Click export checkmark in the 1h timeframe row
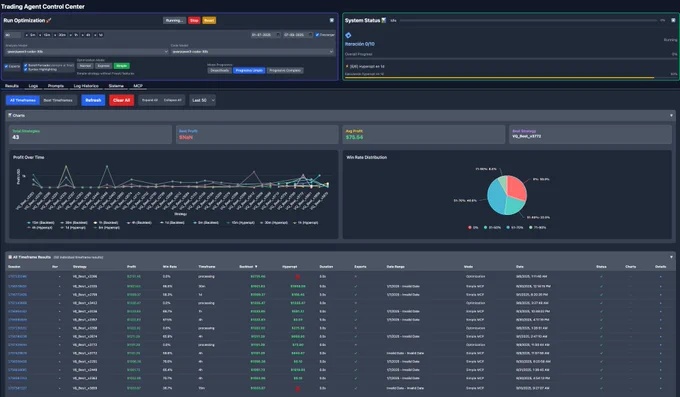The width and height of the screenshot is (680, 397). click(356, 312)
